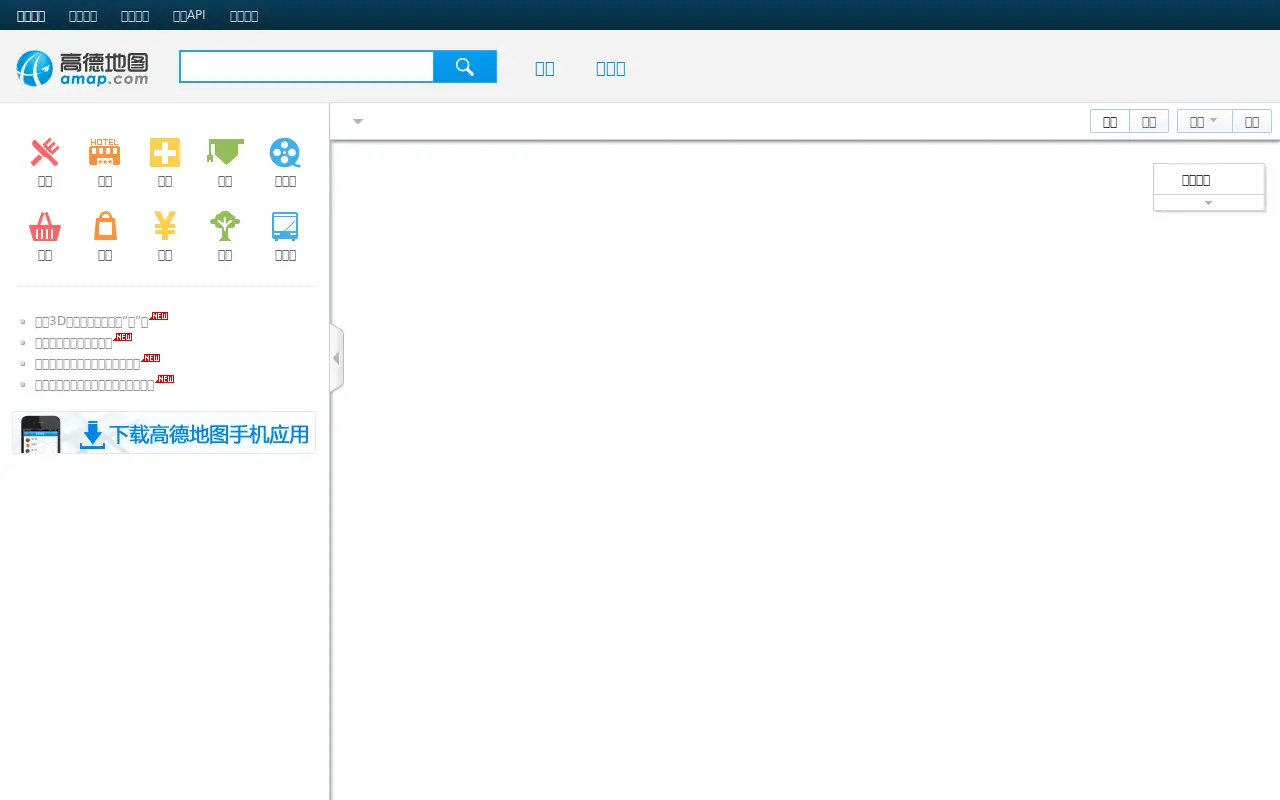Focus the map search input field
This screenshot has height=800, width=1280.
tap(306, 67)
